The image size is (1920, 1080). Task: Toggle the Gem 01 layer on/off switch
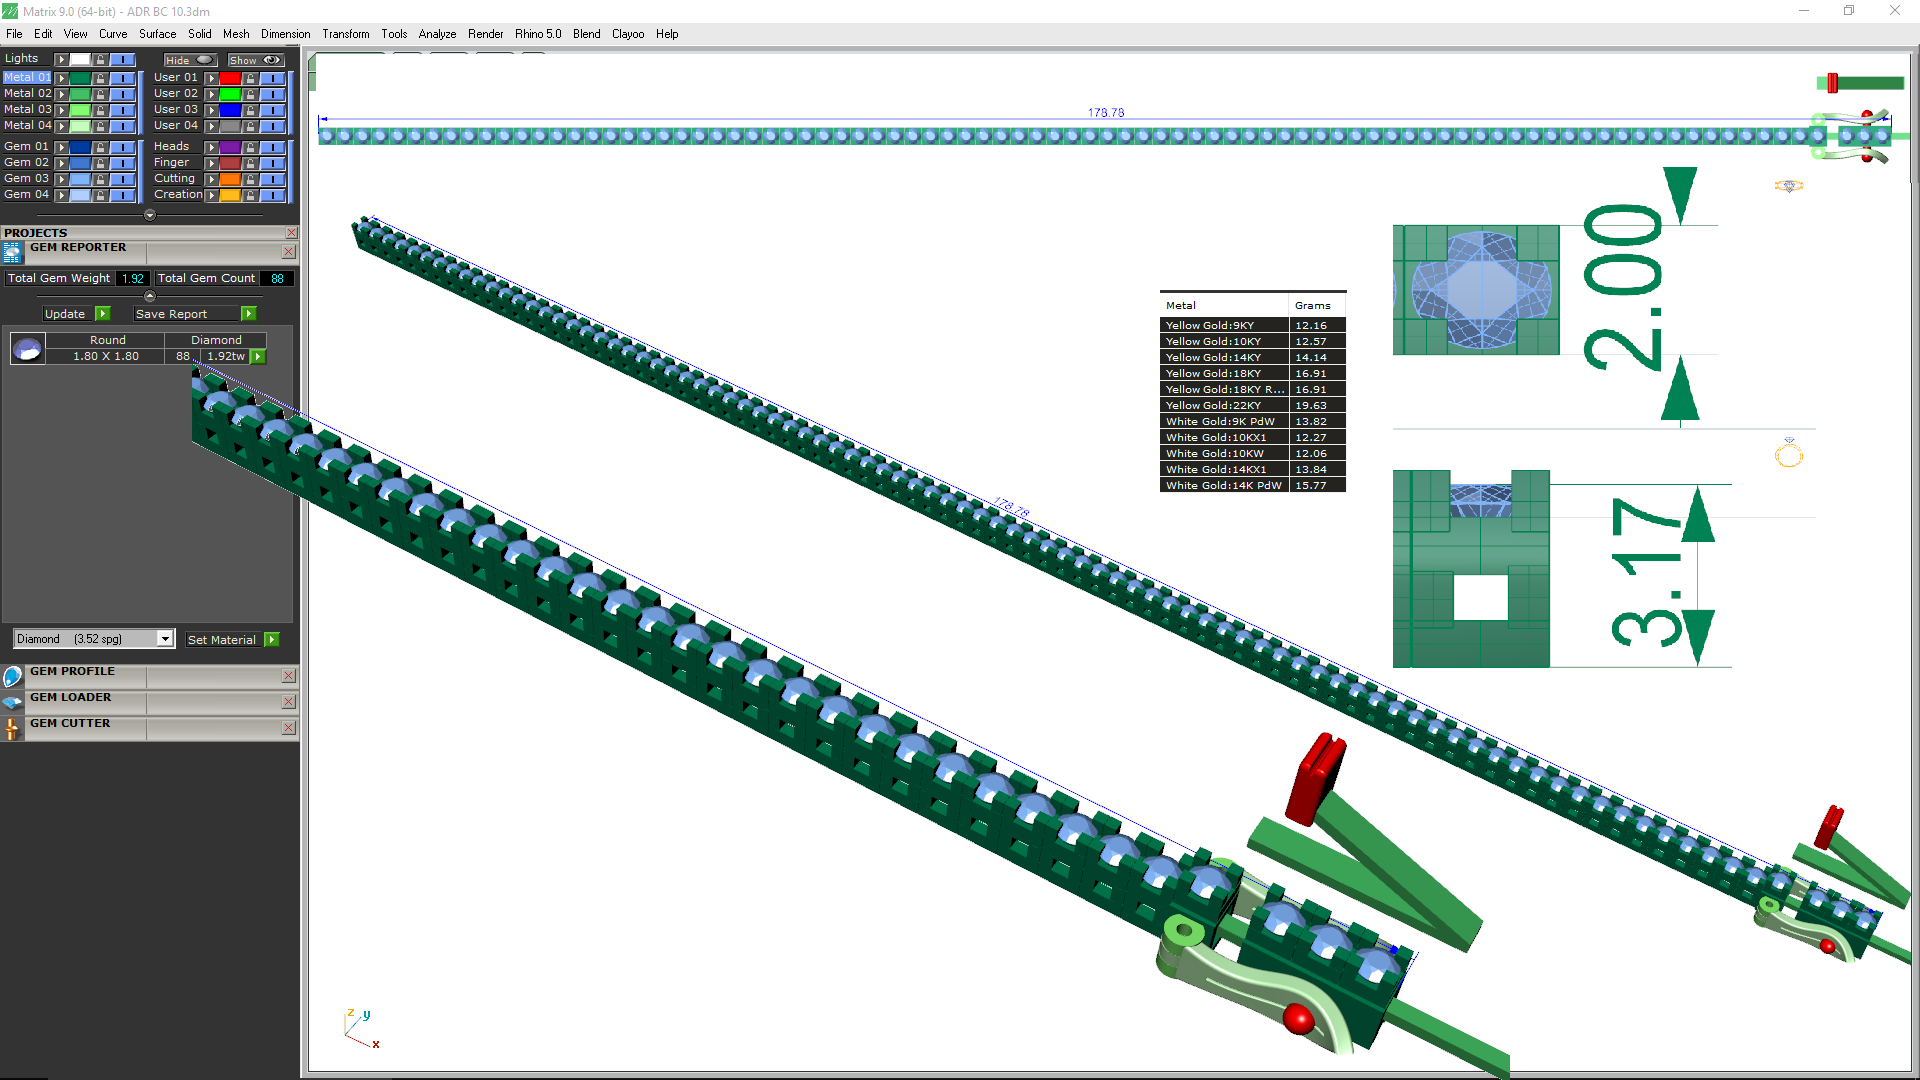122,147
